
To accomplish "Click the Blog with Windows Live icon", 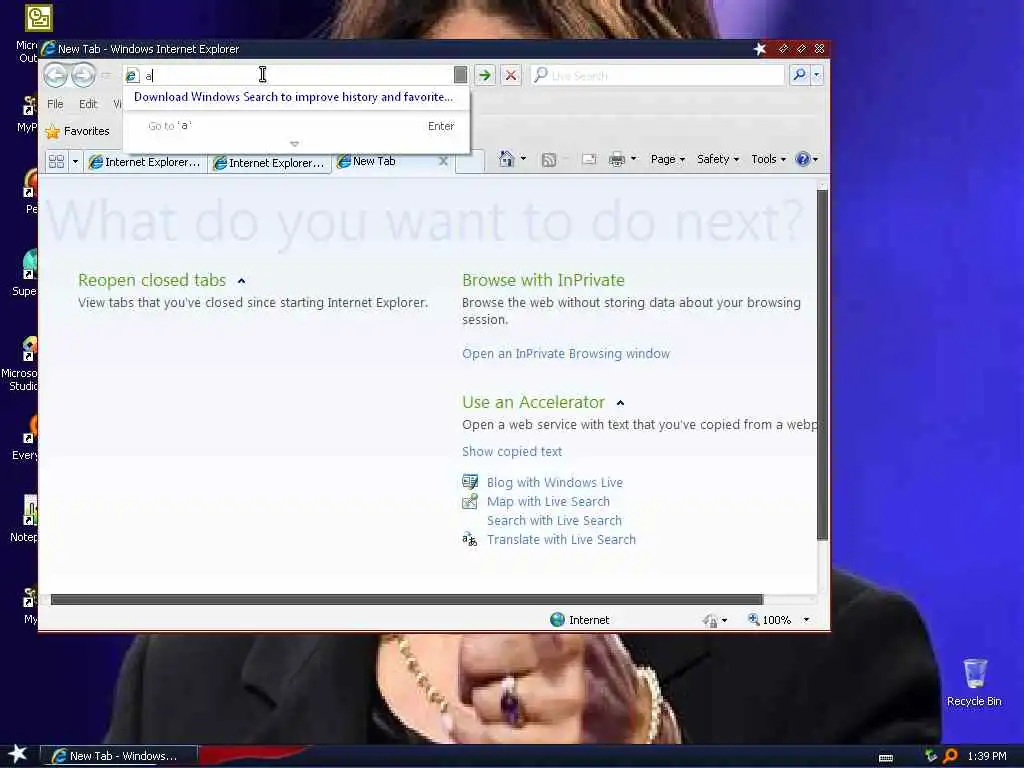I will [470, 482].
